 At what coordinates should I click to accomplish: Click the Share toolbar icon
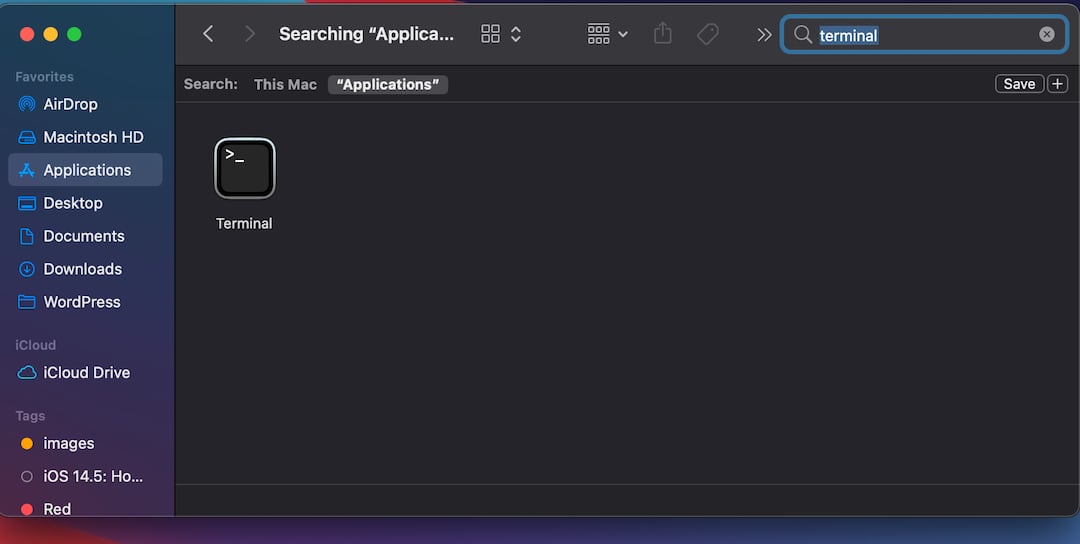click(662, 34)
